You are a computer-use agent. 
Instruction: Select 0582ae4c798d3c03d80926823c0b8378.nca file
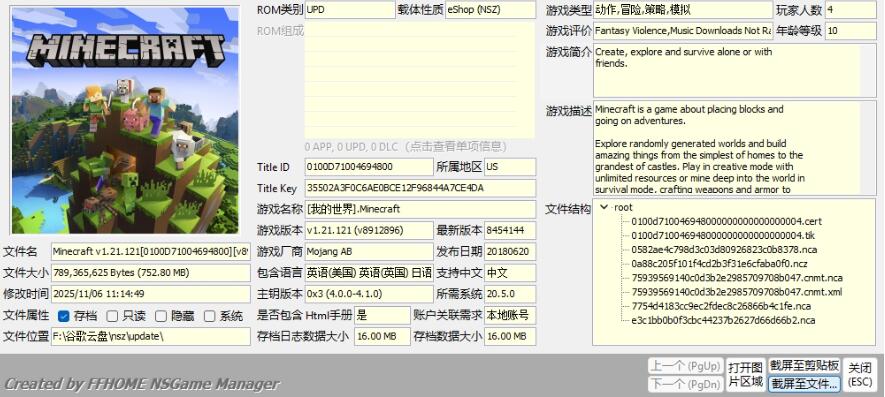point(724,250)
